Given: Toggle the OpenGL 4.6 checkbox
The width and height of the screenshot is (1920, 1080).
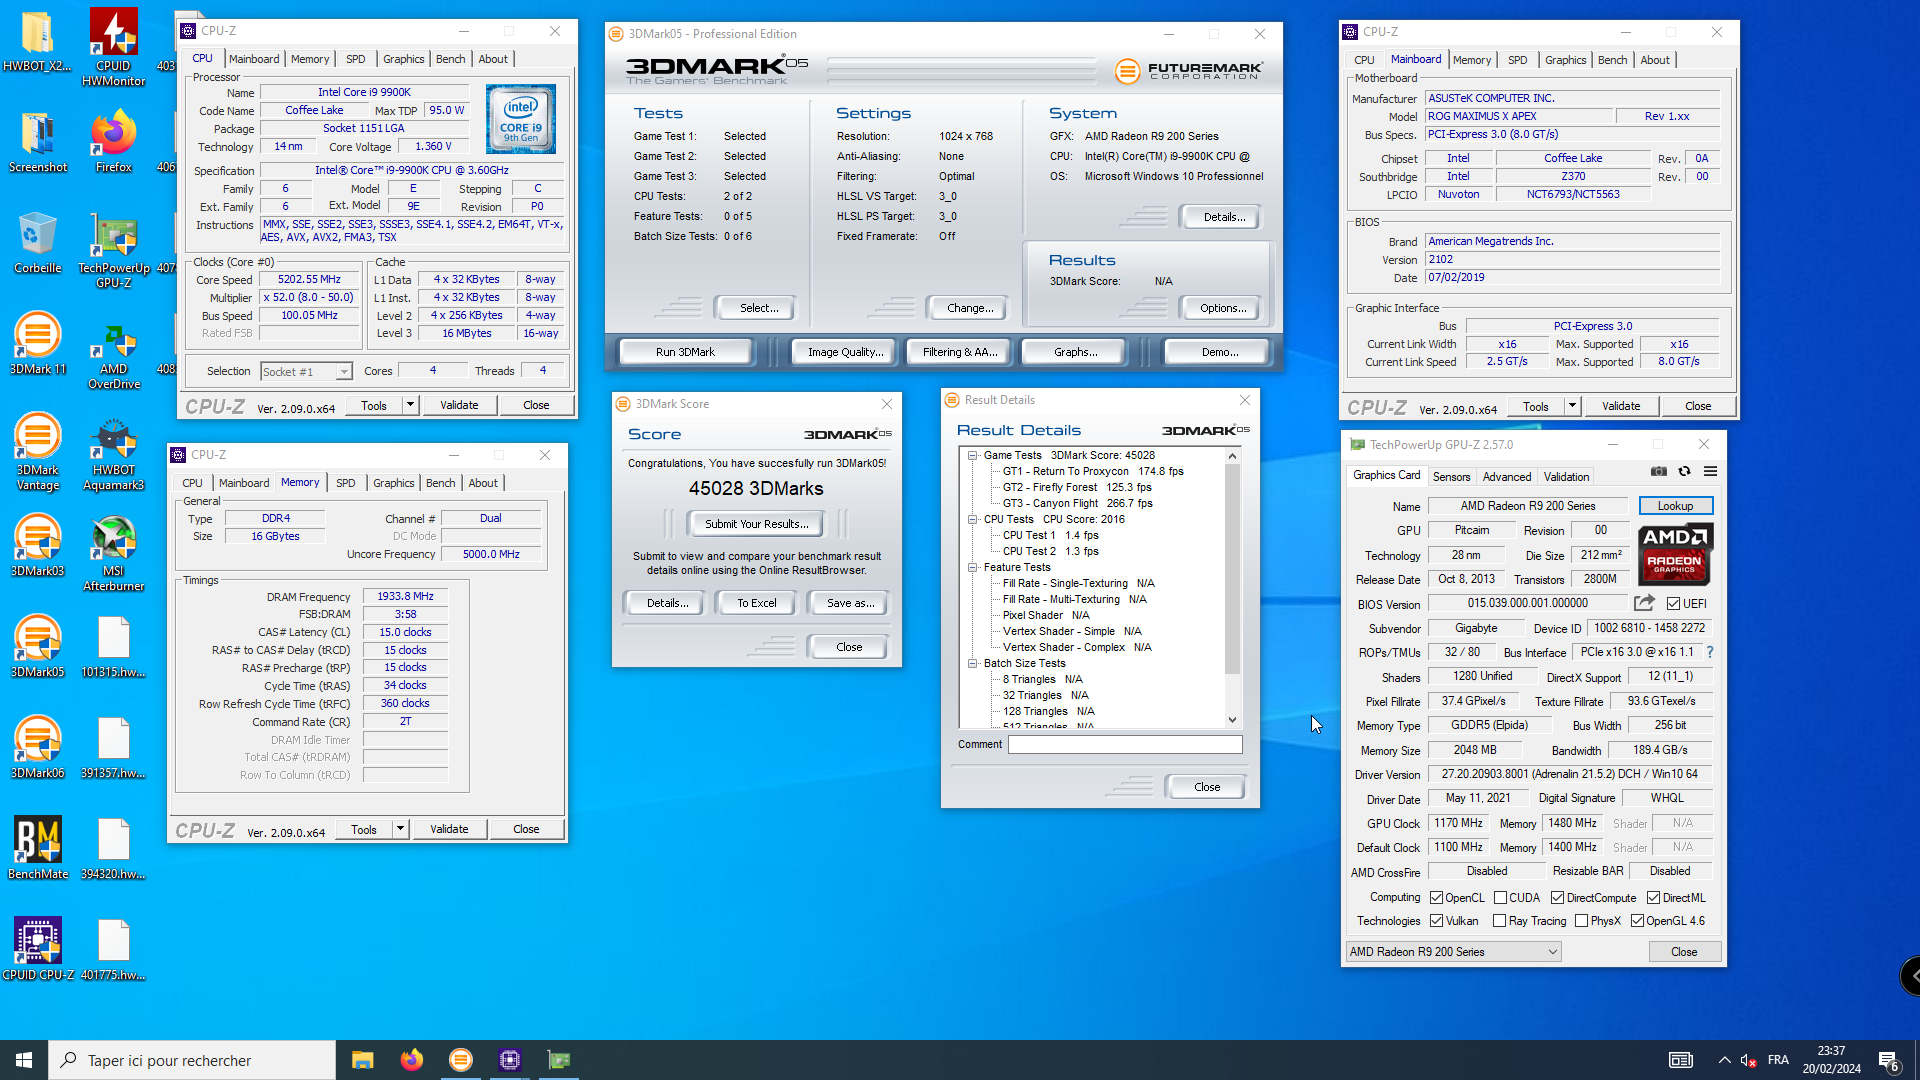Looking at the screenshot, I should click(x=1637, y=920).
